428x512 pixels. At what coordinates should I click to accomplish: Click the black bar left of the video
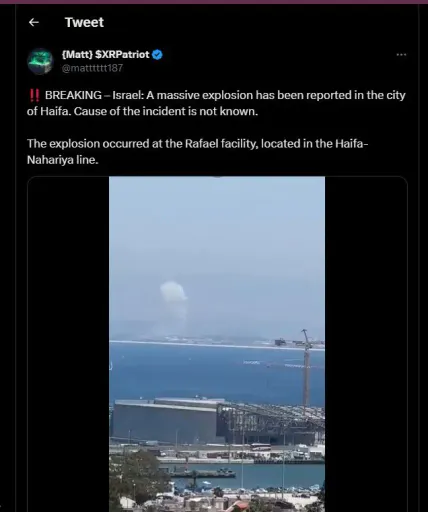click(68, 344)
